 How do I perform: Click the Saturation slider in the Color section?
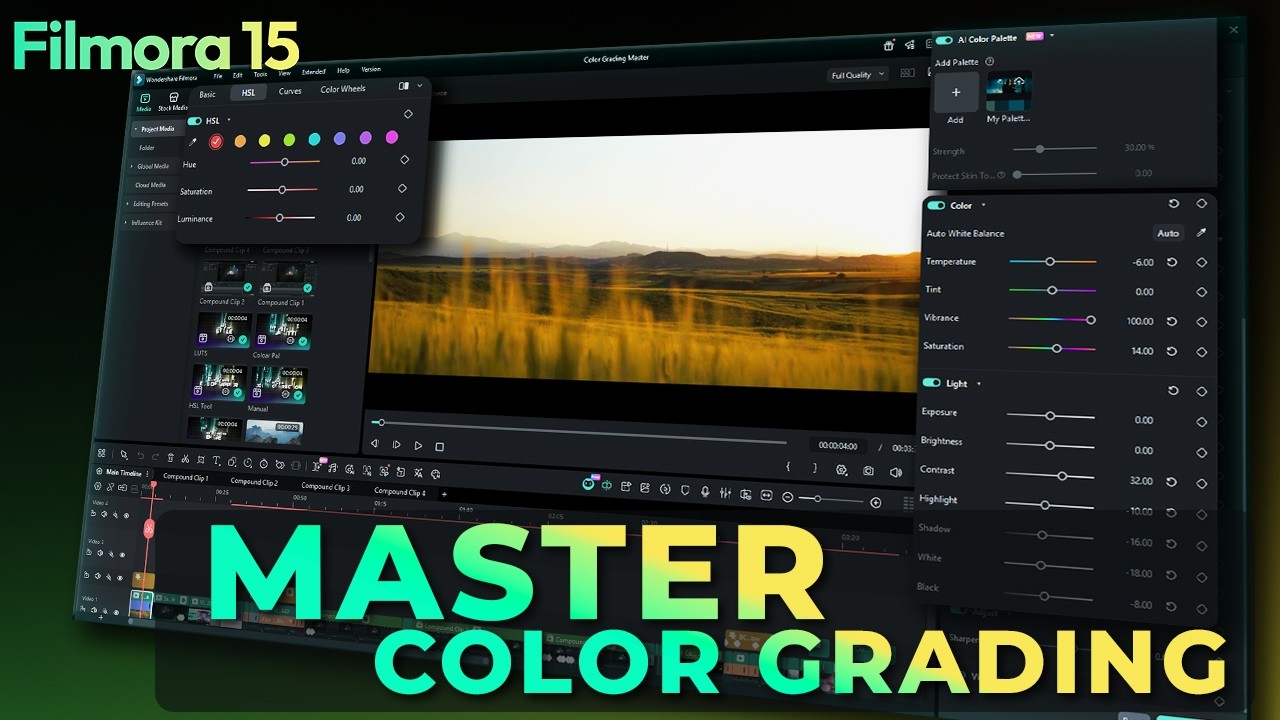(1051, 348)
